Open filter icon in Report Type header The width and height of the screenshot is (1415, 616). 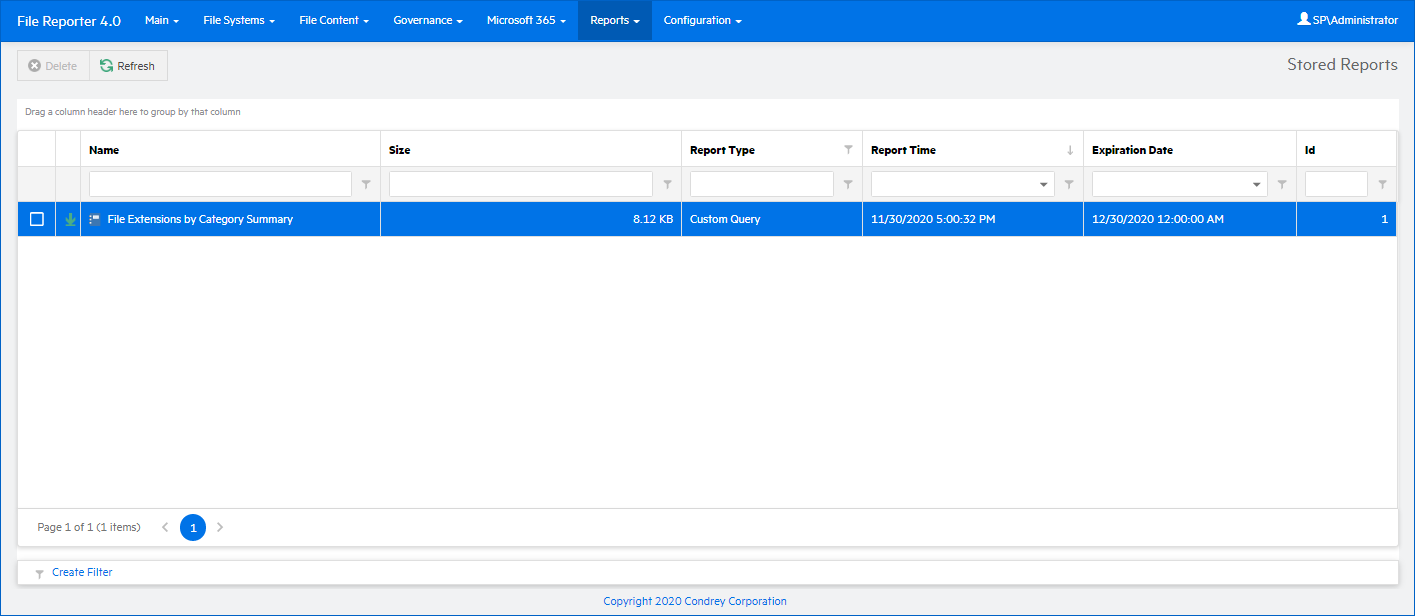848,149
